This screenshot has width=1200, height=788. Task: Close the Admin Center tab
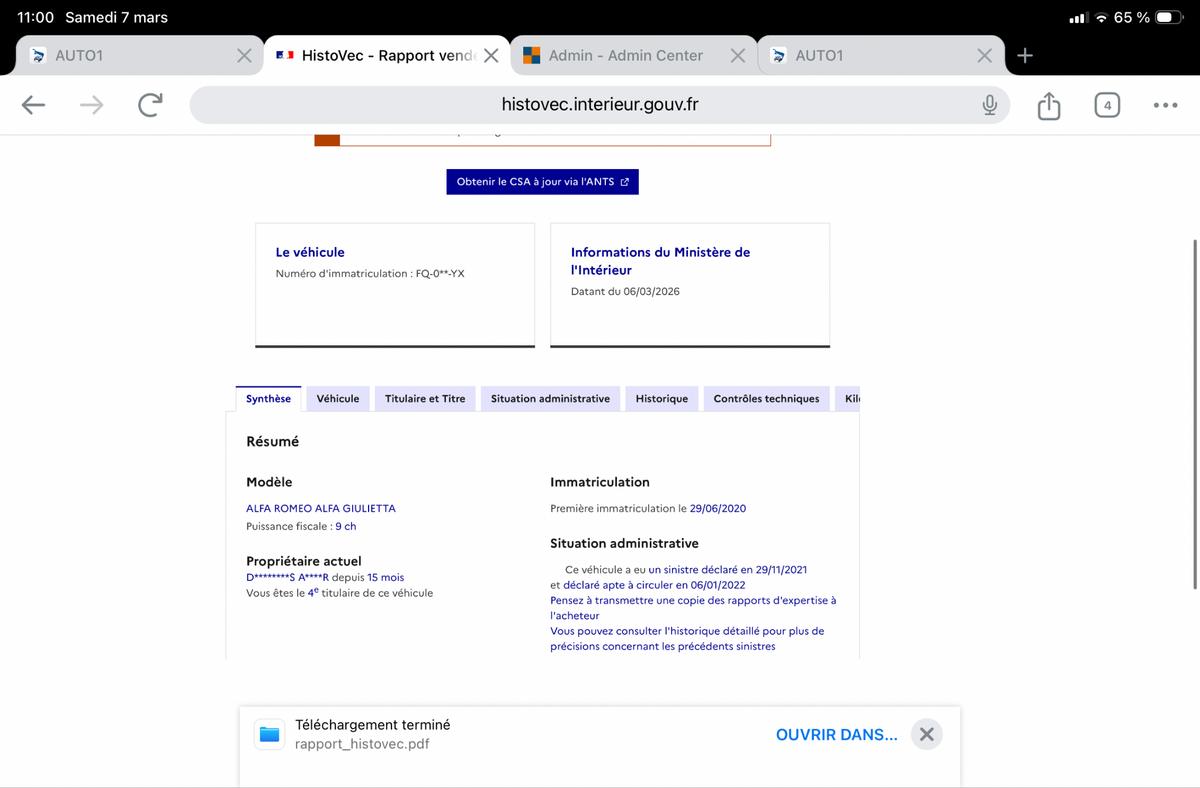click(x=737, y=56)
